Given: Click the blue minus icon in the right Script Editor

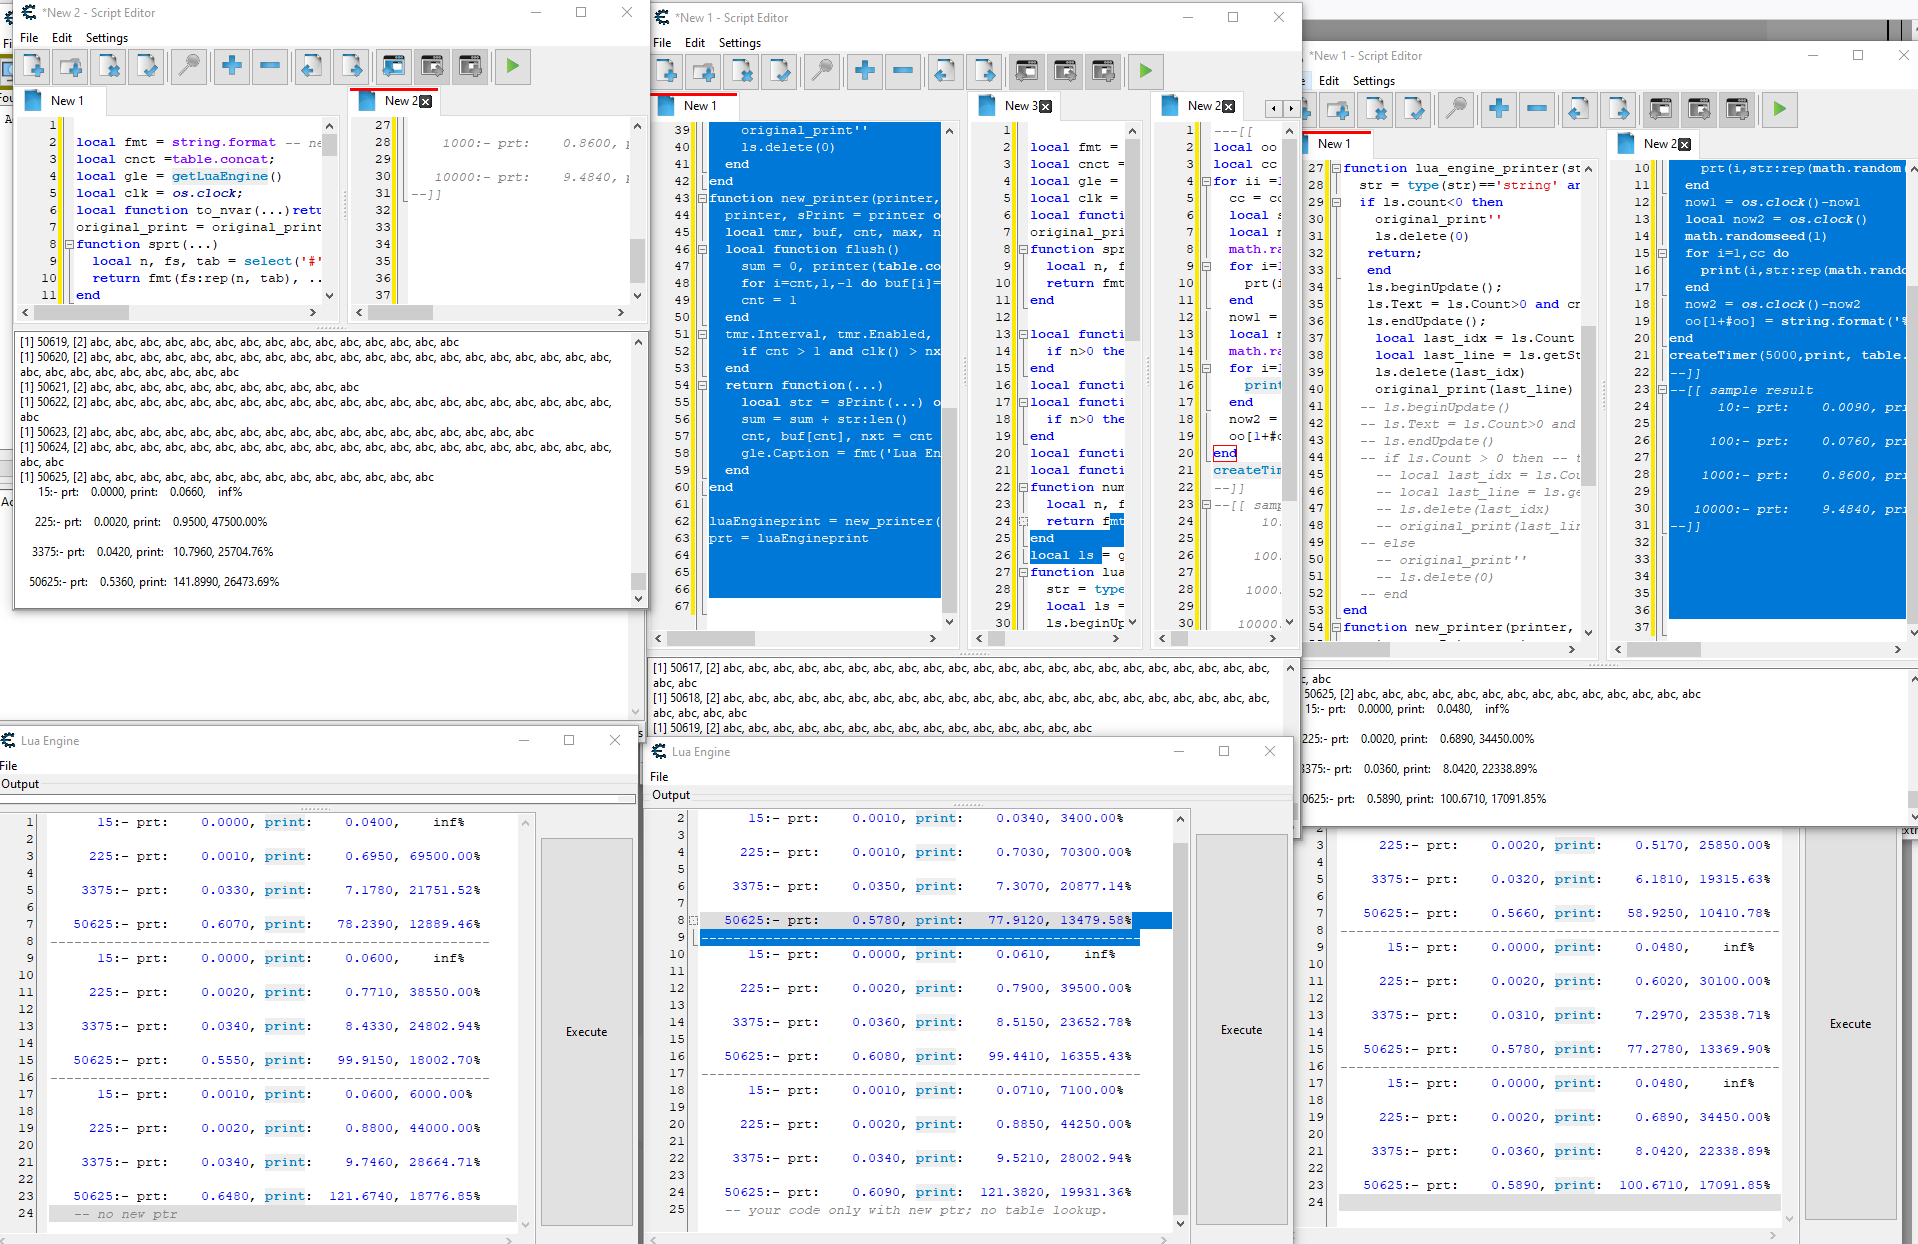Looking at the screenshot, I should coord(1537,109).
